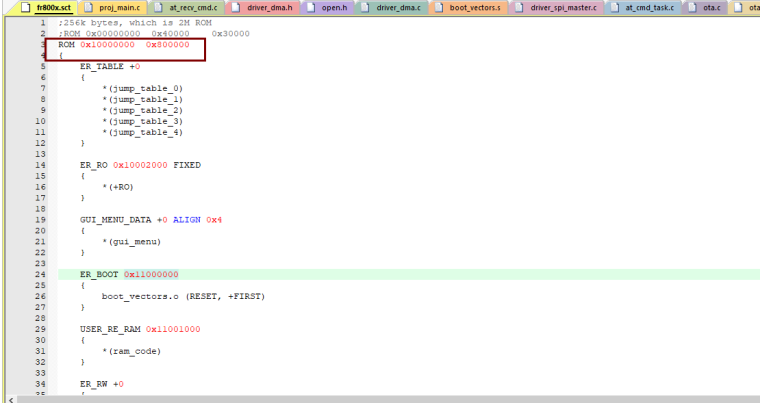Click the *(+RO) line
This screenshot has height=403, width=760.
click(x=118, y=187)
